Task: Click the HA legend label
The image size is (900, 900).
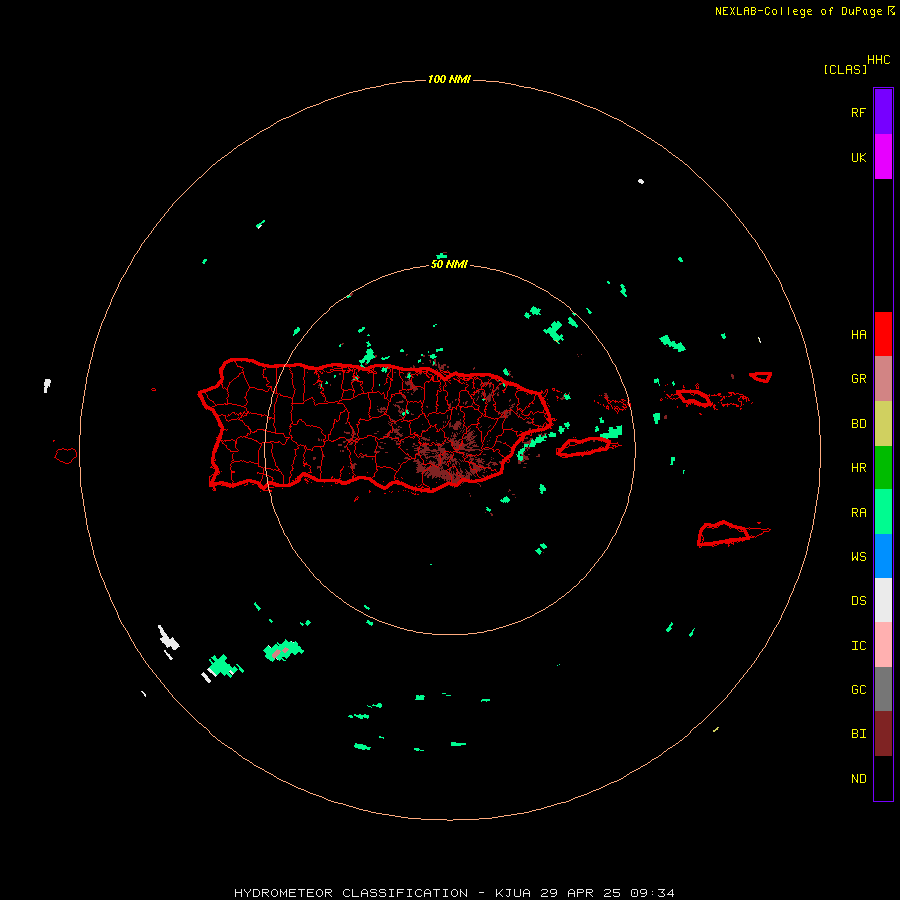Action: (858, 335)
